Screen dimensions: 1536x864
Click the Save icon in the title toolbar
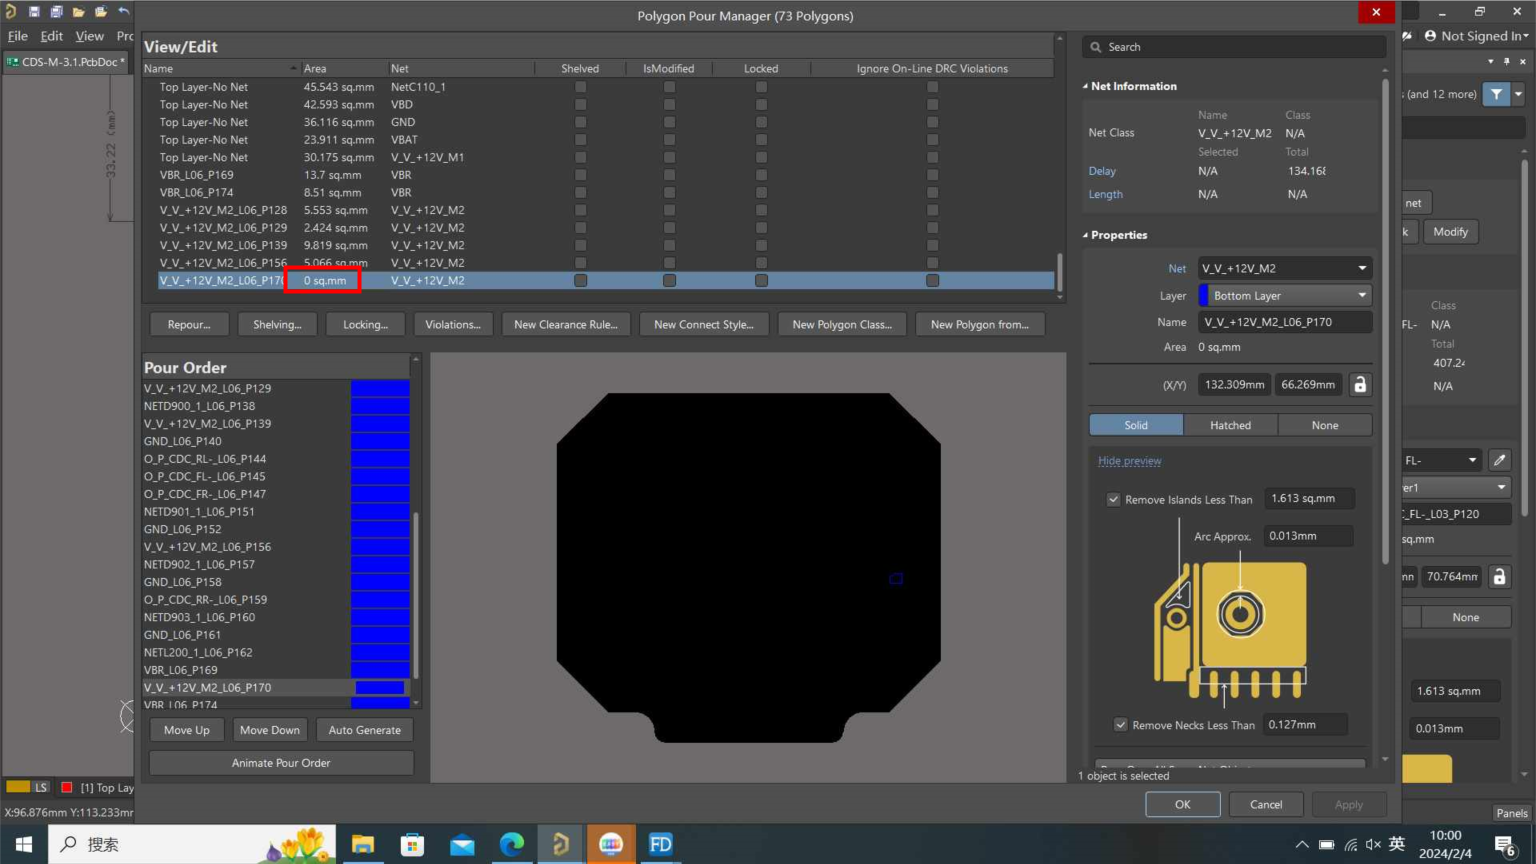click(34, 12)
